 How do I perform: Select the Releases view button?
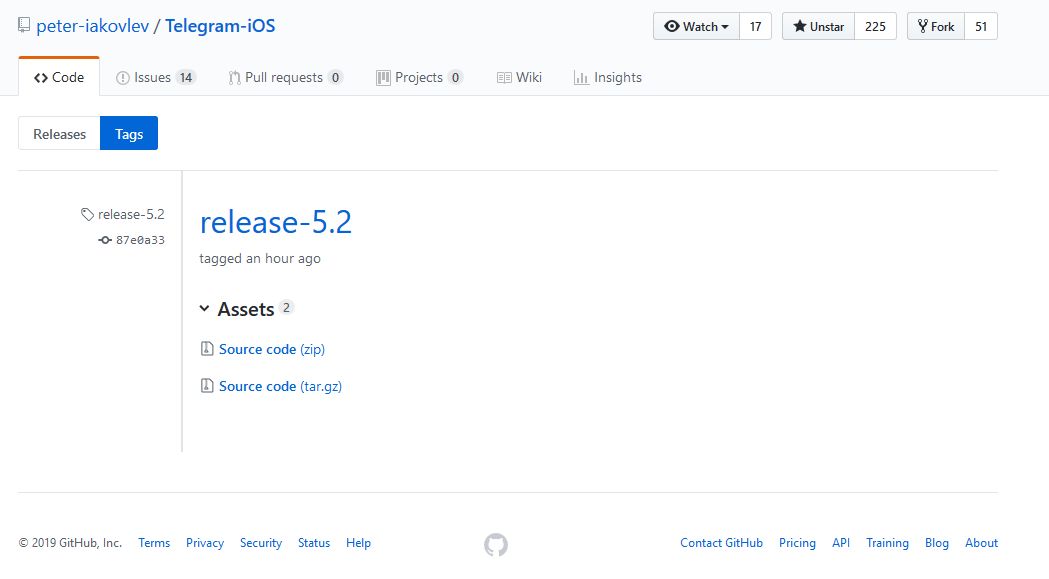(x=60, y=133)
